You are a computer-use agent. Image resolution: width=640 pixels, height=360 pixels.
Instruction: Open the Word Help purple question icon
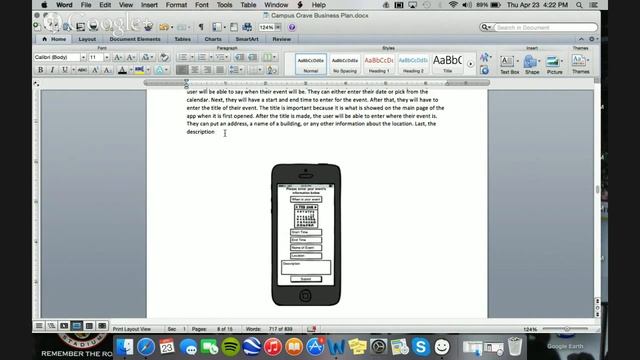click(291, 27)
